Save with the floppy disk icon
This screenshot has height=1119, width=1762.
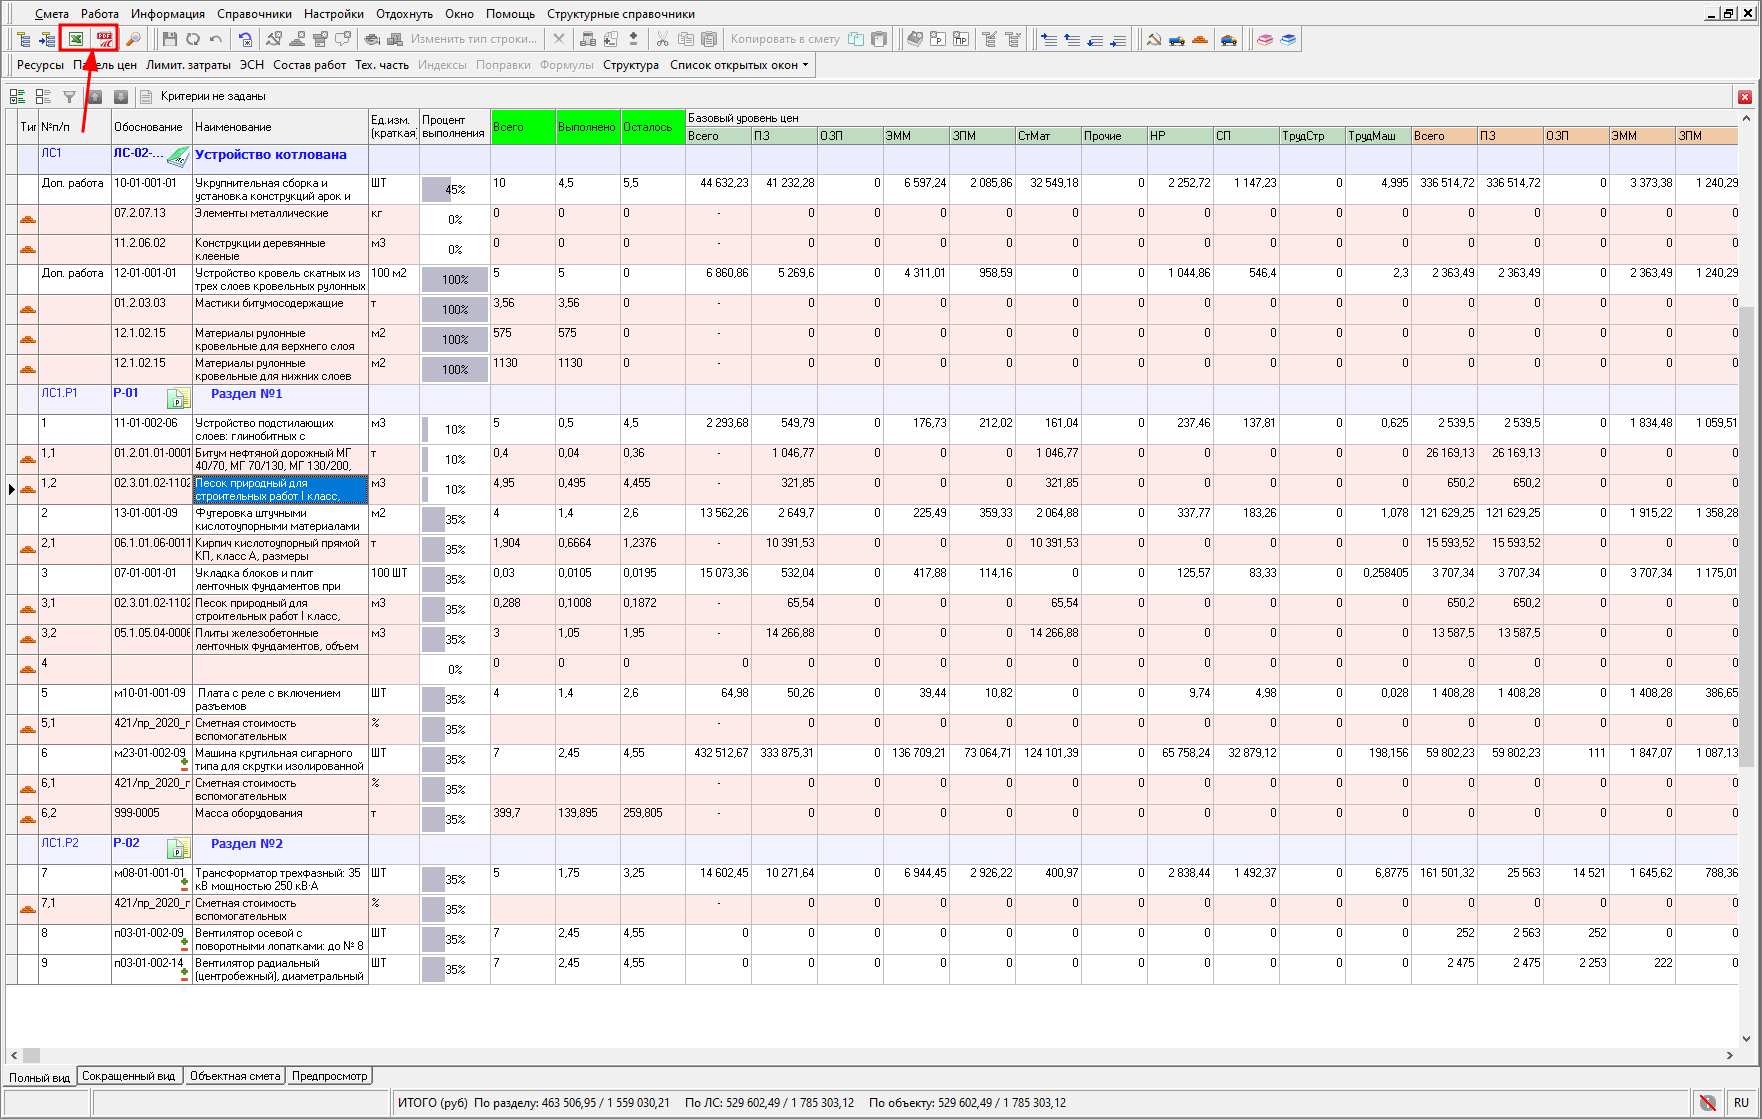tap(169, 39)
